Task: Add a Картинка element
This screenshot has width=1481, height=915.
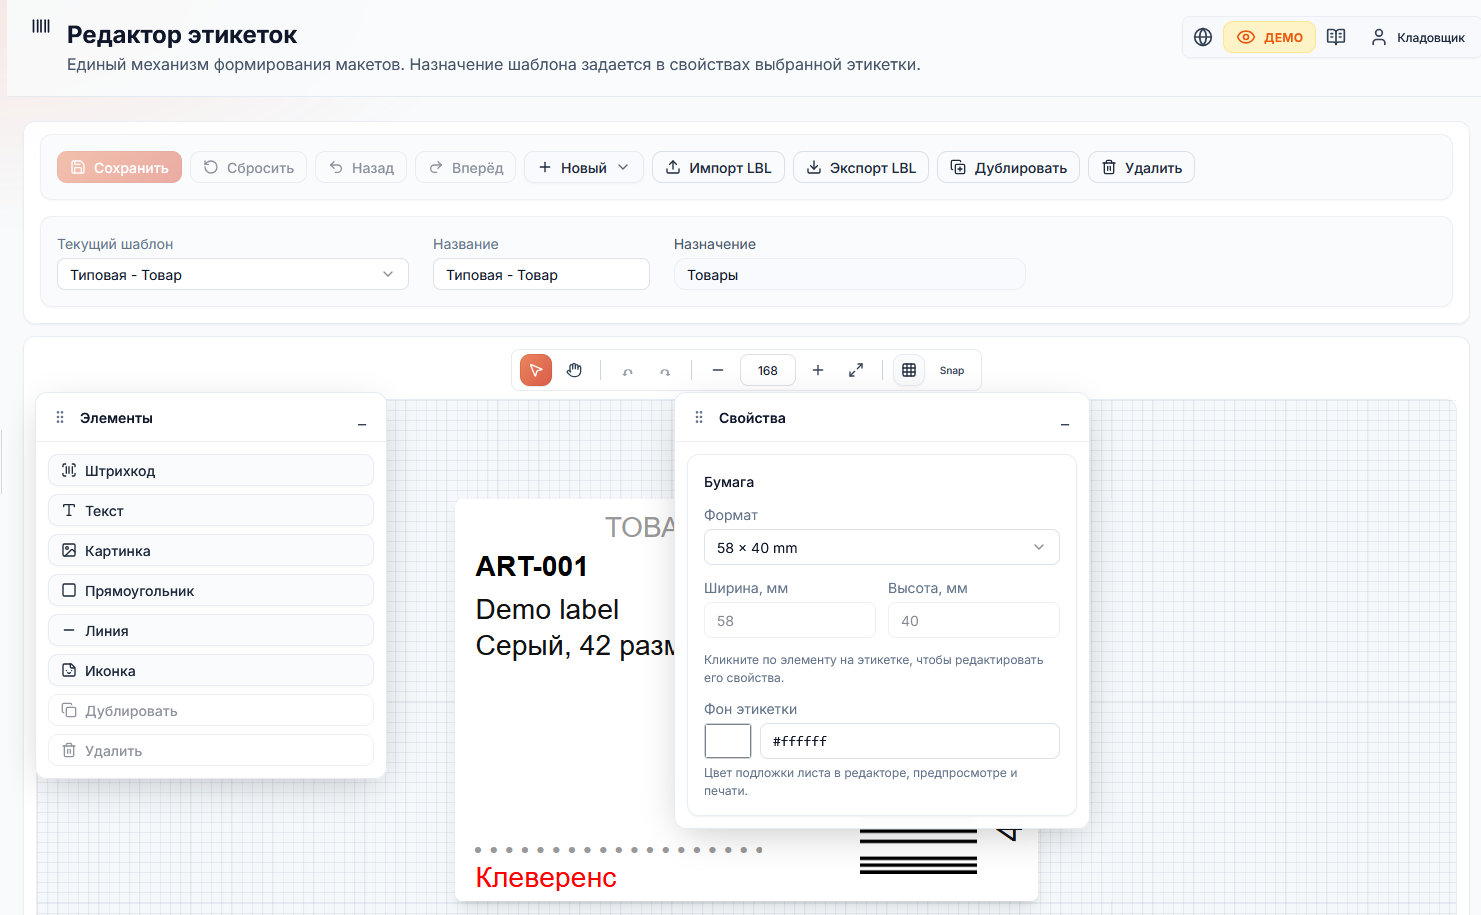Action: [x=211, y=550]
